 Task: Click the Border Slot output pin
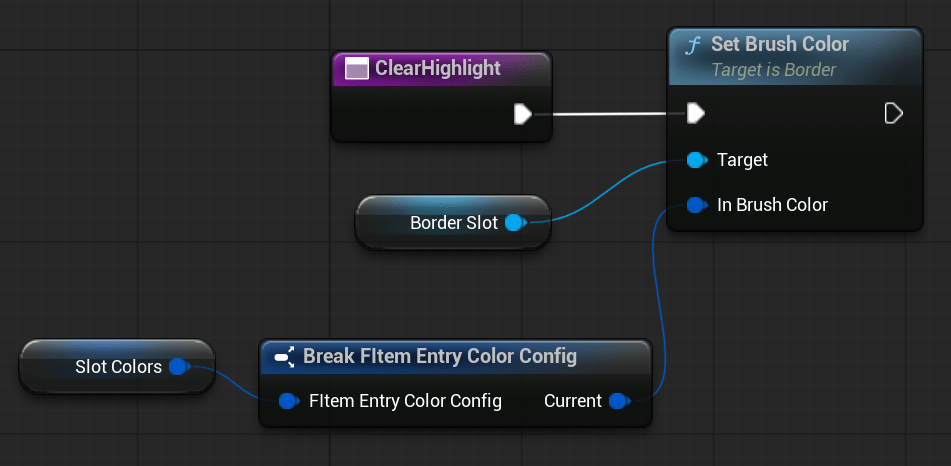click(515, 223)
